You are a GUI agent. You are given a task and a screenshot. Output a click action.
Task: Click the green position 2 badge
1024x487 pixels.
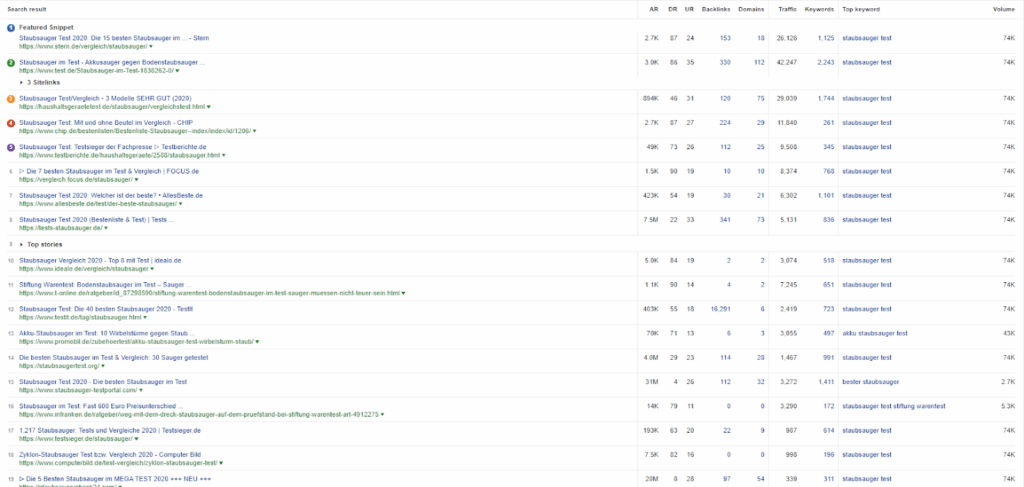click(x=10, y=62)
